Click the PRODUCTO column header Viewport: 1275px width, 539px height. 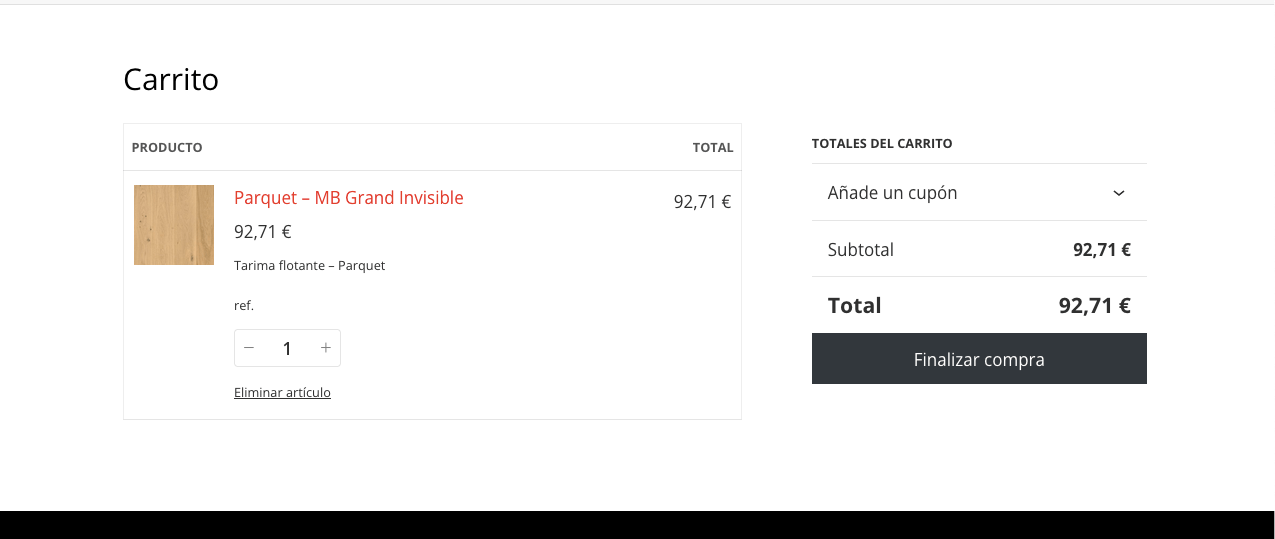[167, 148]
